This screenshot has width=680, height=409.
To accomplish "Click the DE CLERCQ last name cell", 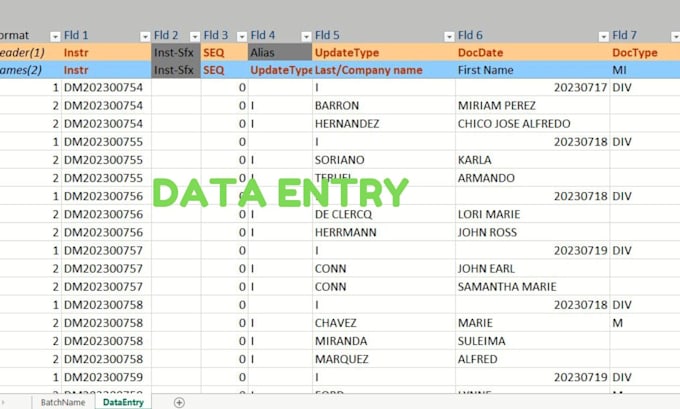I will point(383,214).
